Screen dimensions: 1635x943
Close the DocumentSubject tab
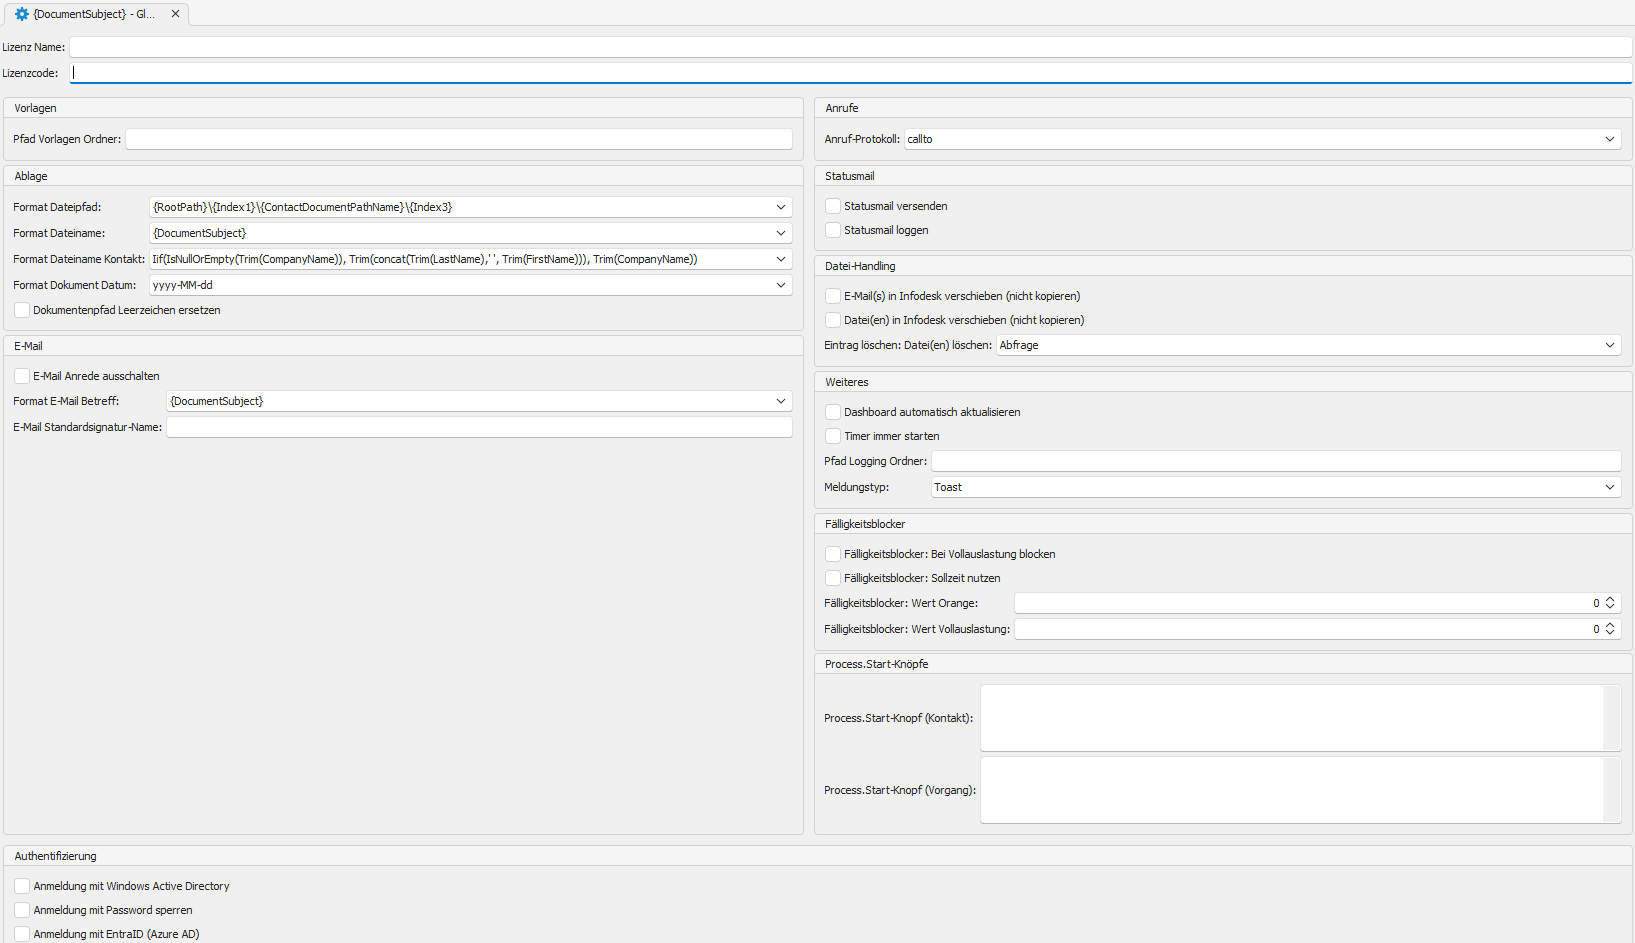pyautogui.click(x=175, y=14)
